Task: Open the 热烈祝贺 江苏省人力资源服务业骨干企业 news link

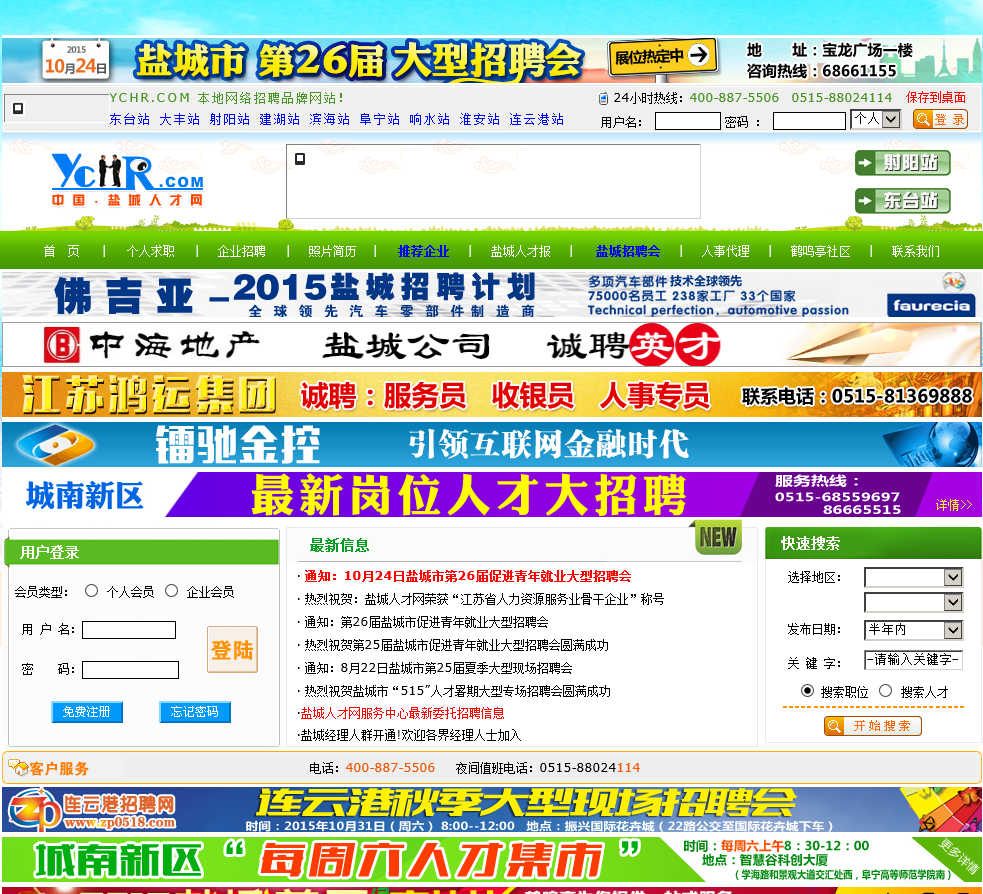Action: [x=484, y=599]
